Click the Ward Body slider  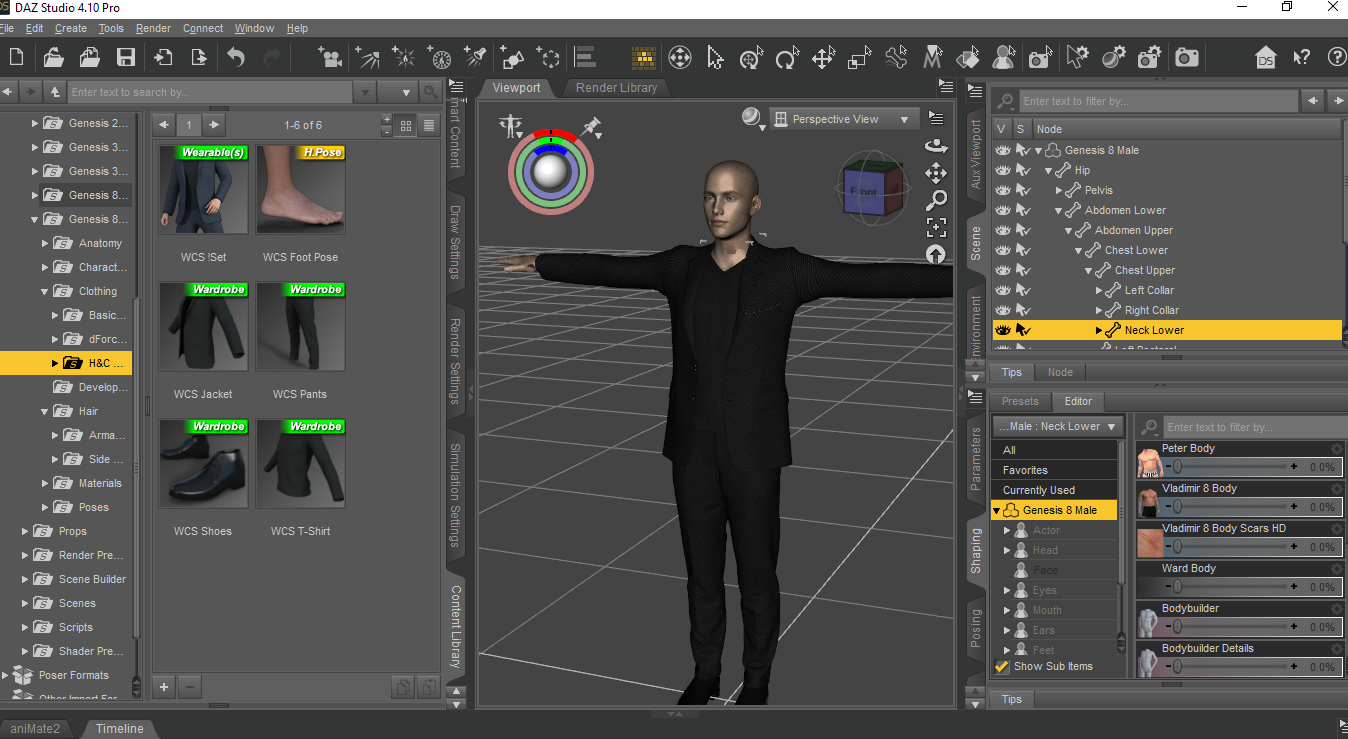1232,587
